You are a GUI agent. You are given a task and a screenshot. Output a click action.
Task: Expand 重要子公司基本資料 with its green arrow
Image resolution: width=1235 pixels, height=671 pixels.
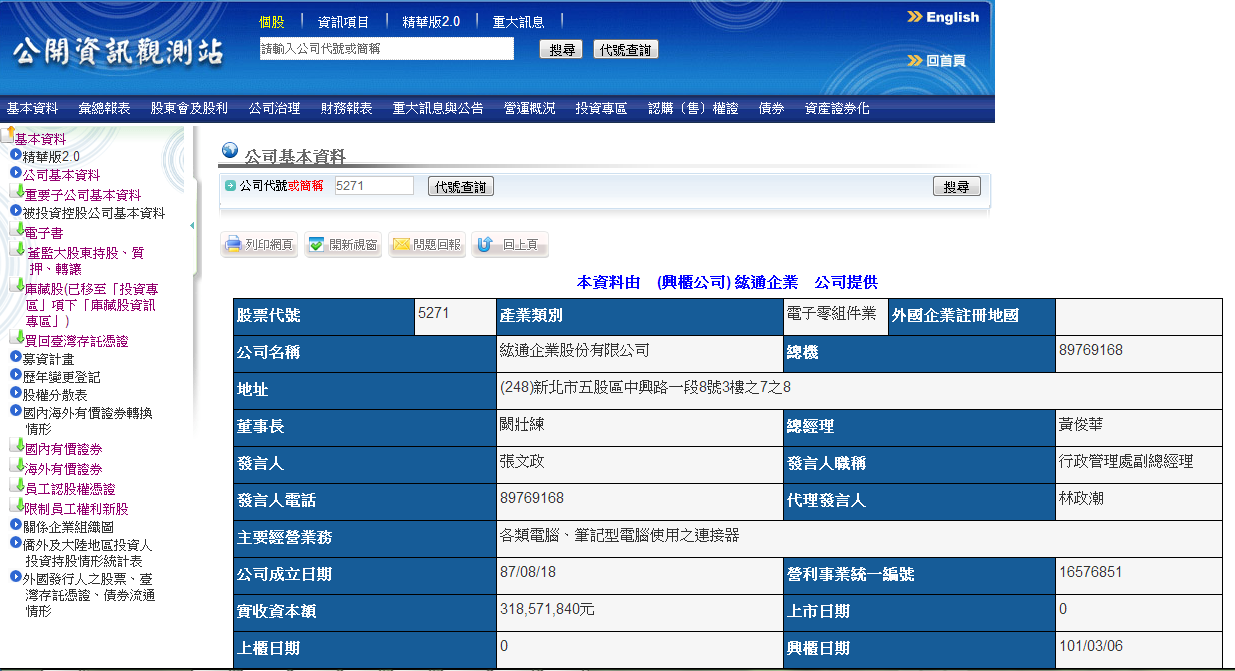(x=18, y=192)
